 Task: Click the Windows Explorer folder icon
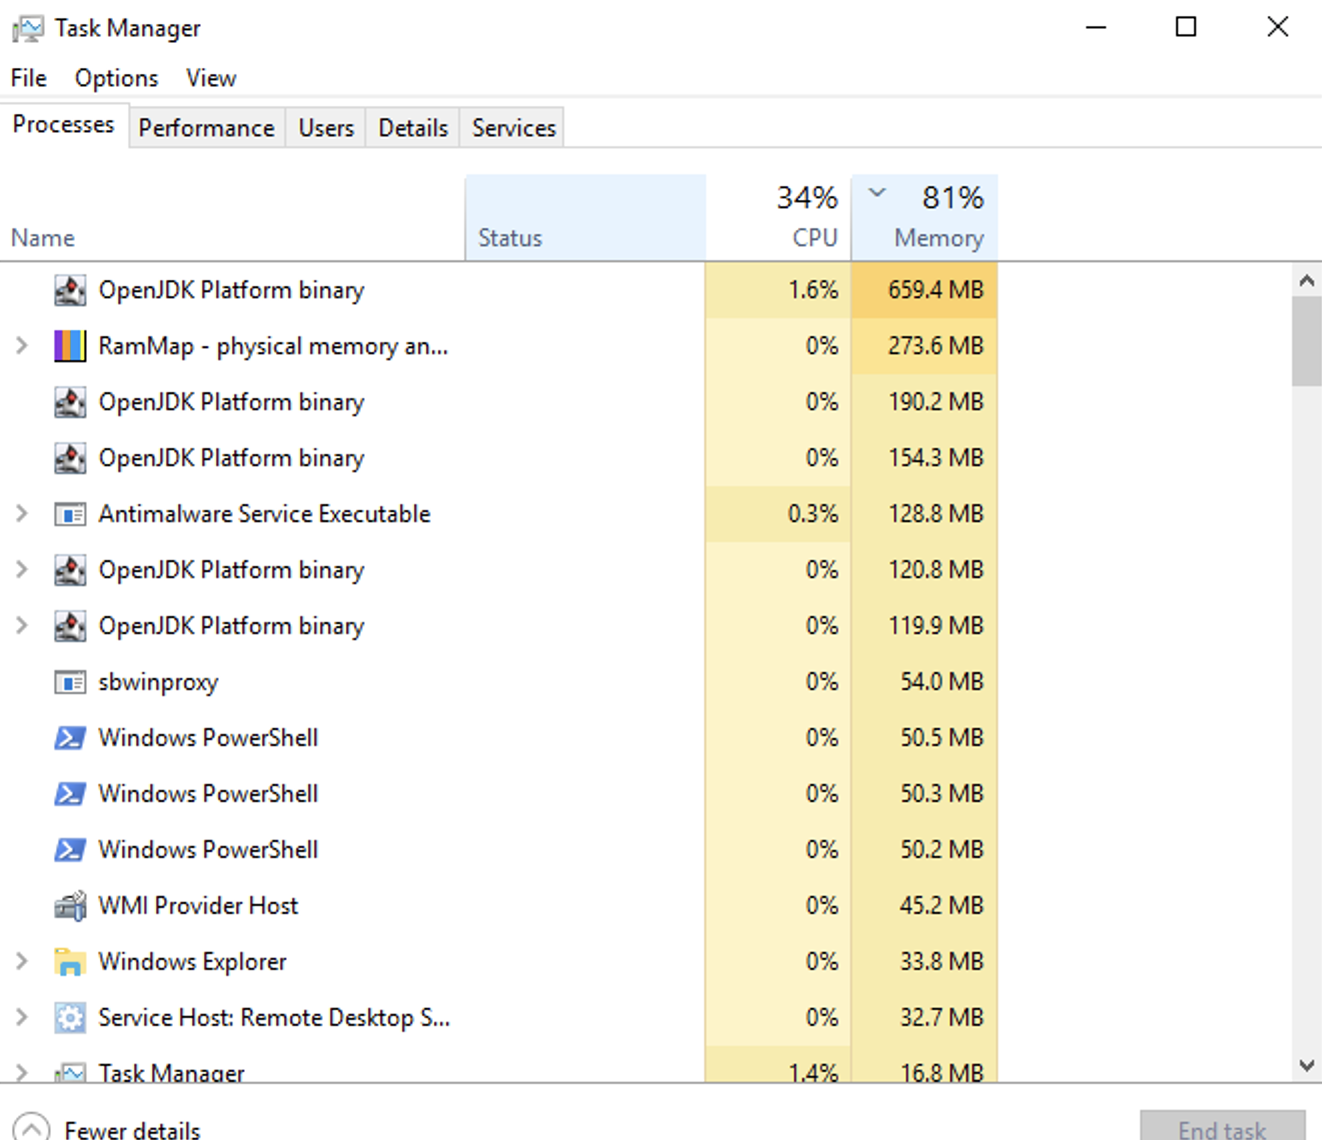tap(70, 962)
